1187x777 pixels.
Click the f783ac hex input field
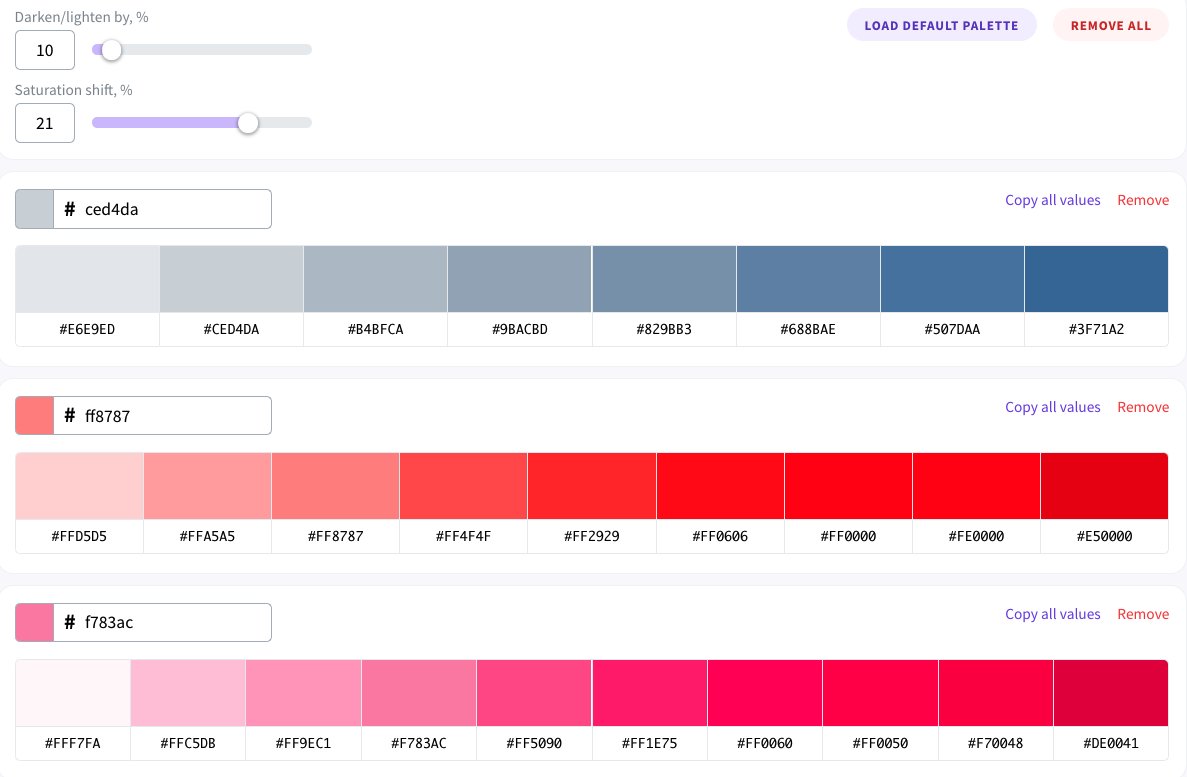click(163, 623)
